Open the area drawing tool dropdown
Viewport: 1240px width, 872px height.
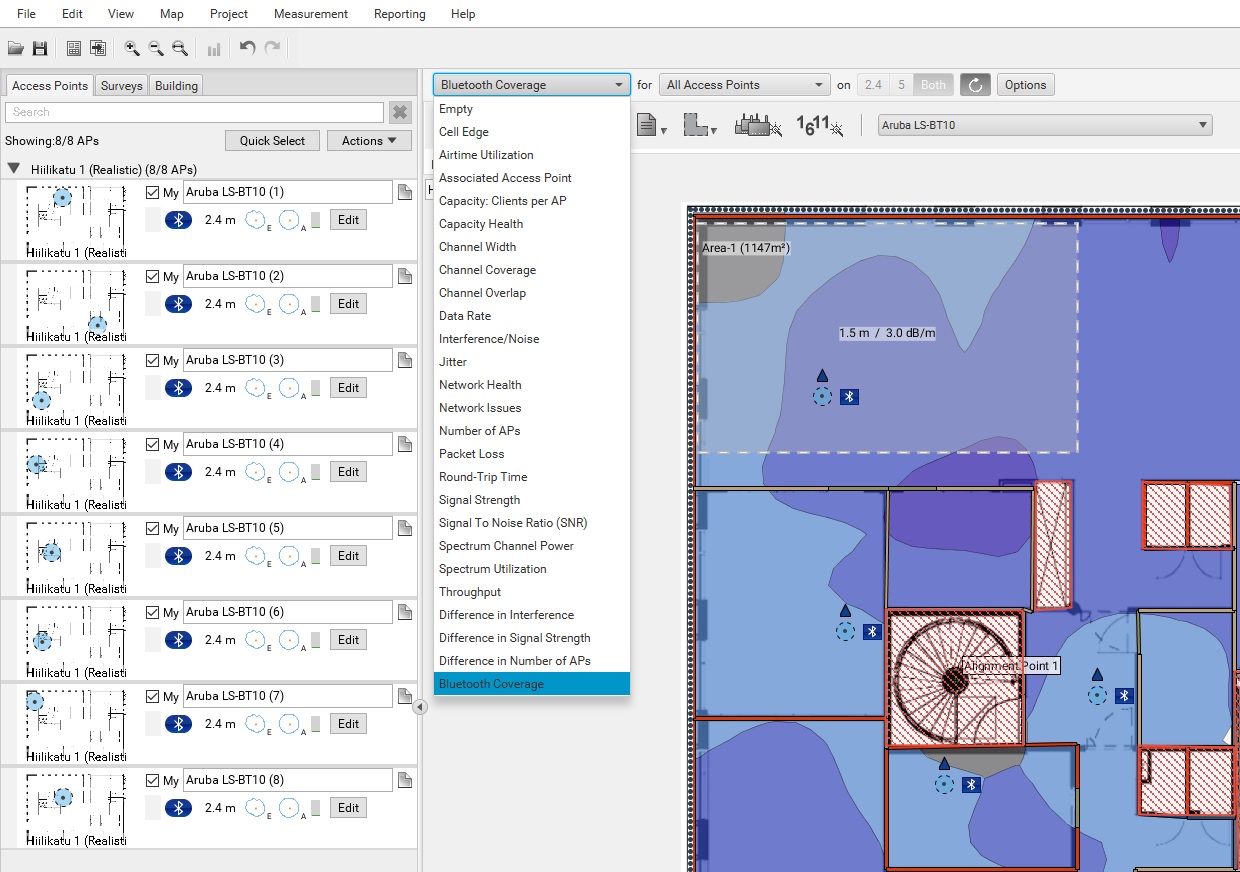coord(700,126)
